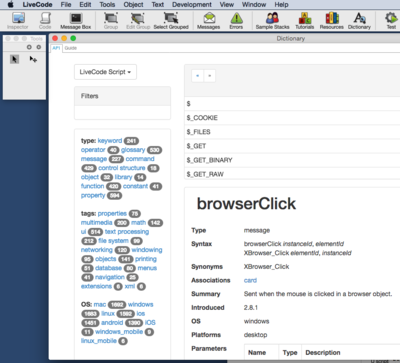Go to the next dictionary entry arrow

210,76
